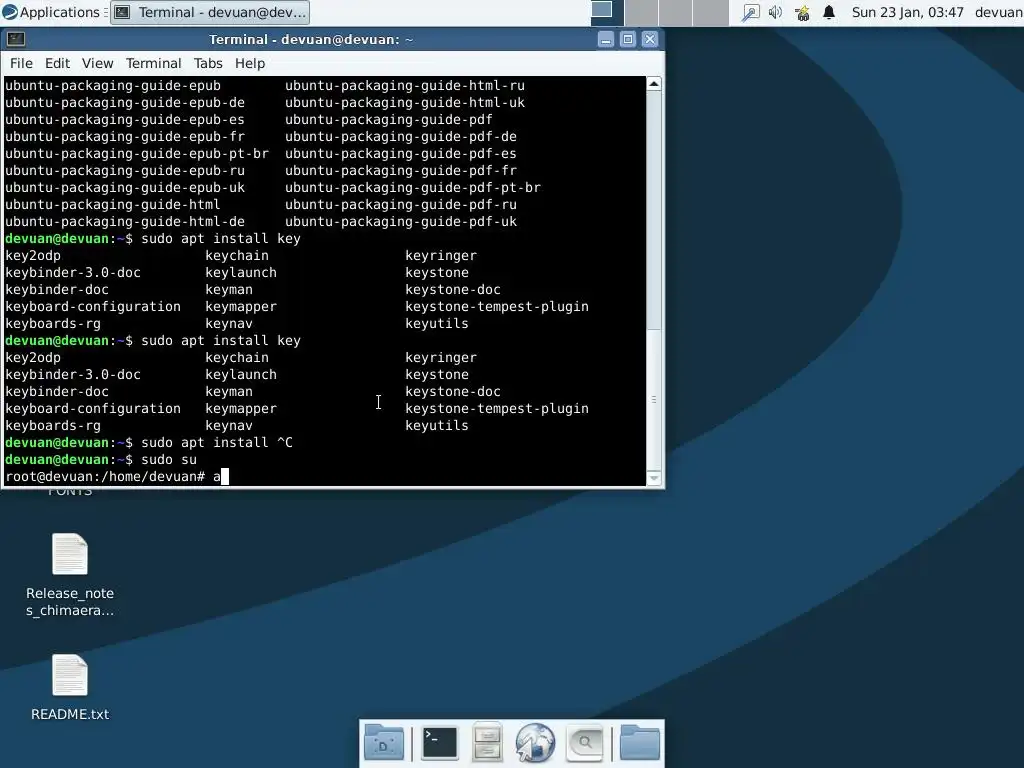Click the terminal vertical scrollbar track
This screenshot has width=1024, height=768.
click(654, 281)
